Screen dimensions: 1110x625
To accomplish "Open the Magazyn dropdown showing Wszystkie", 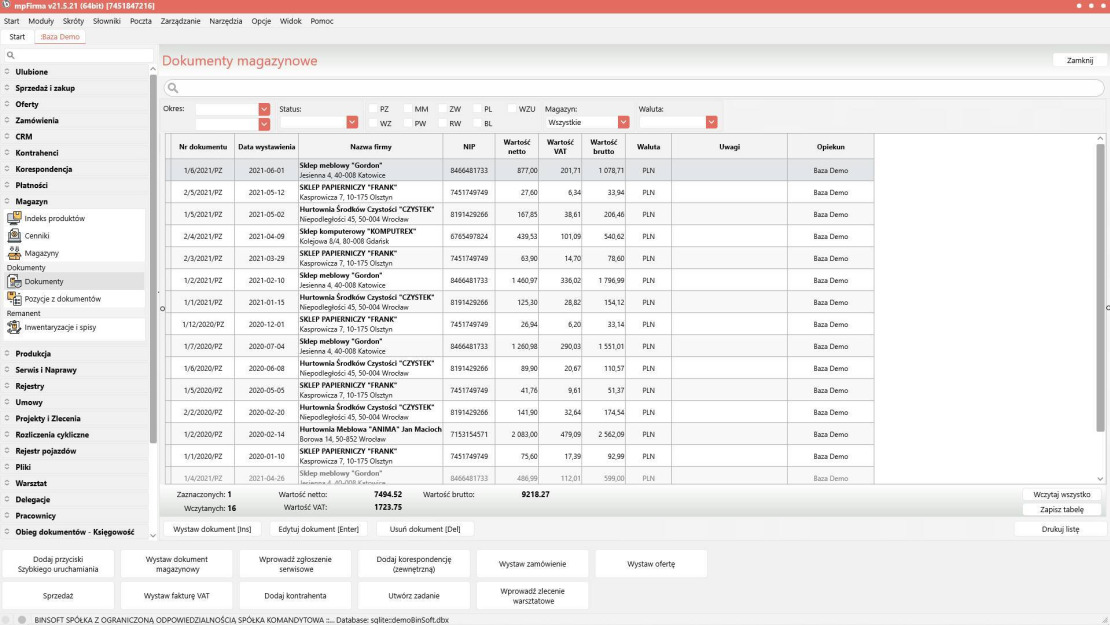I will (623, 122).
